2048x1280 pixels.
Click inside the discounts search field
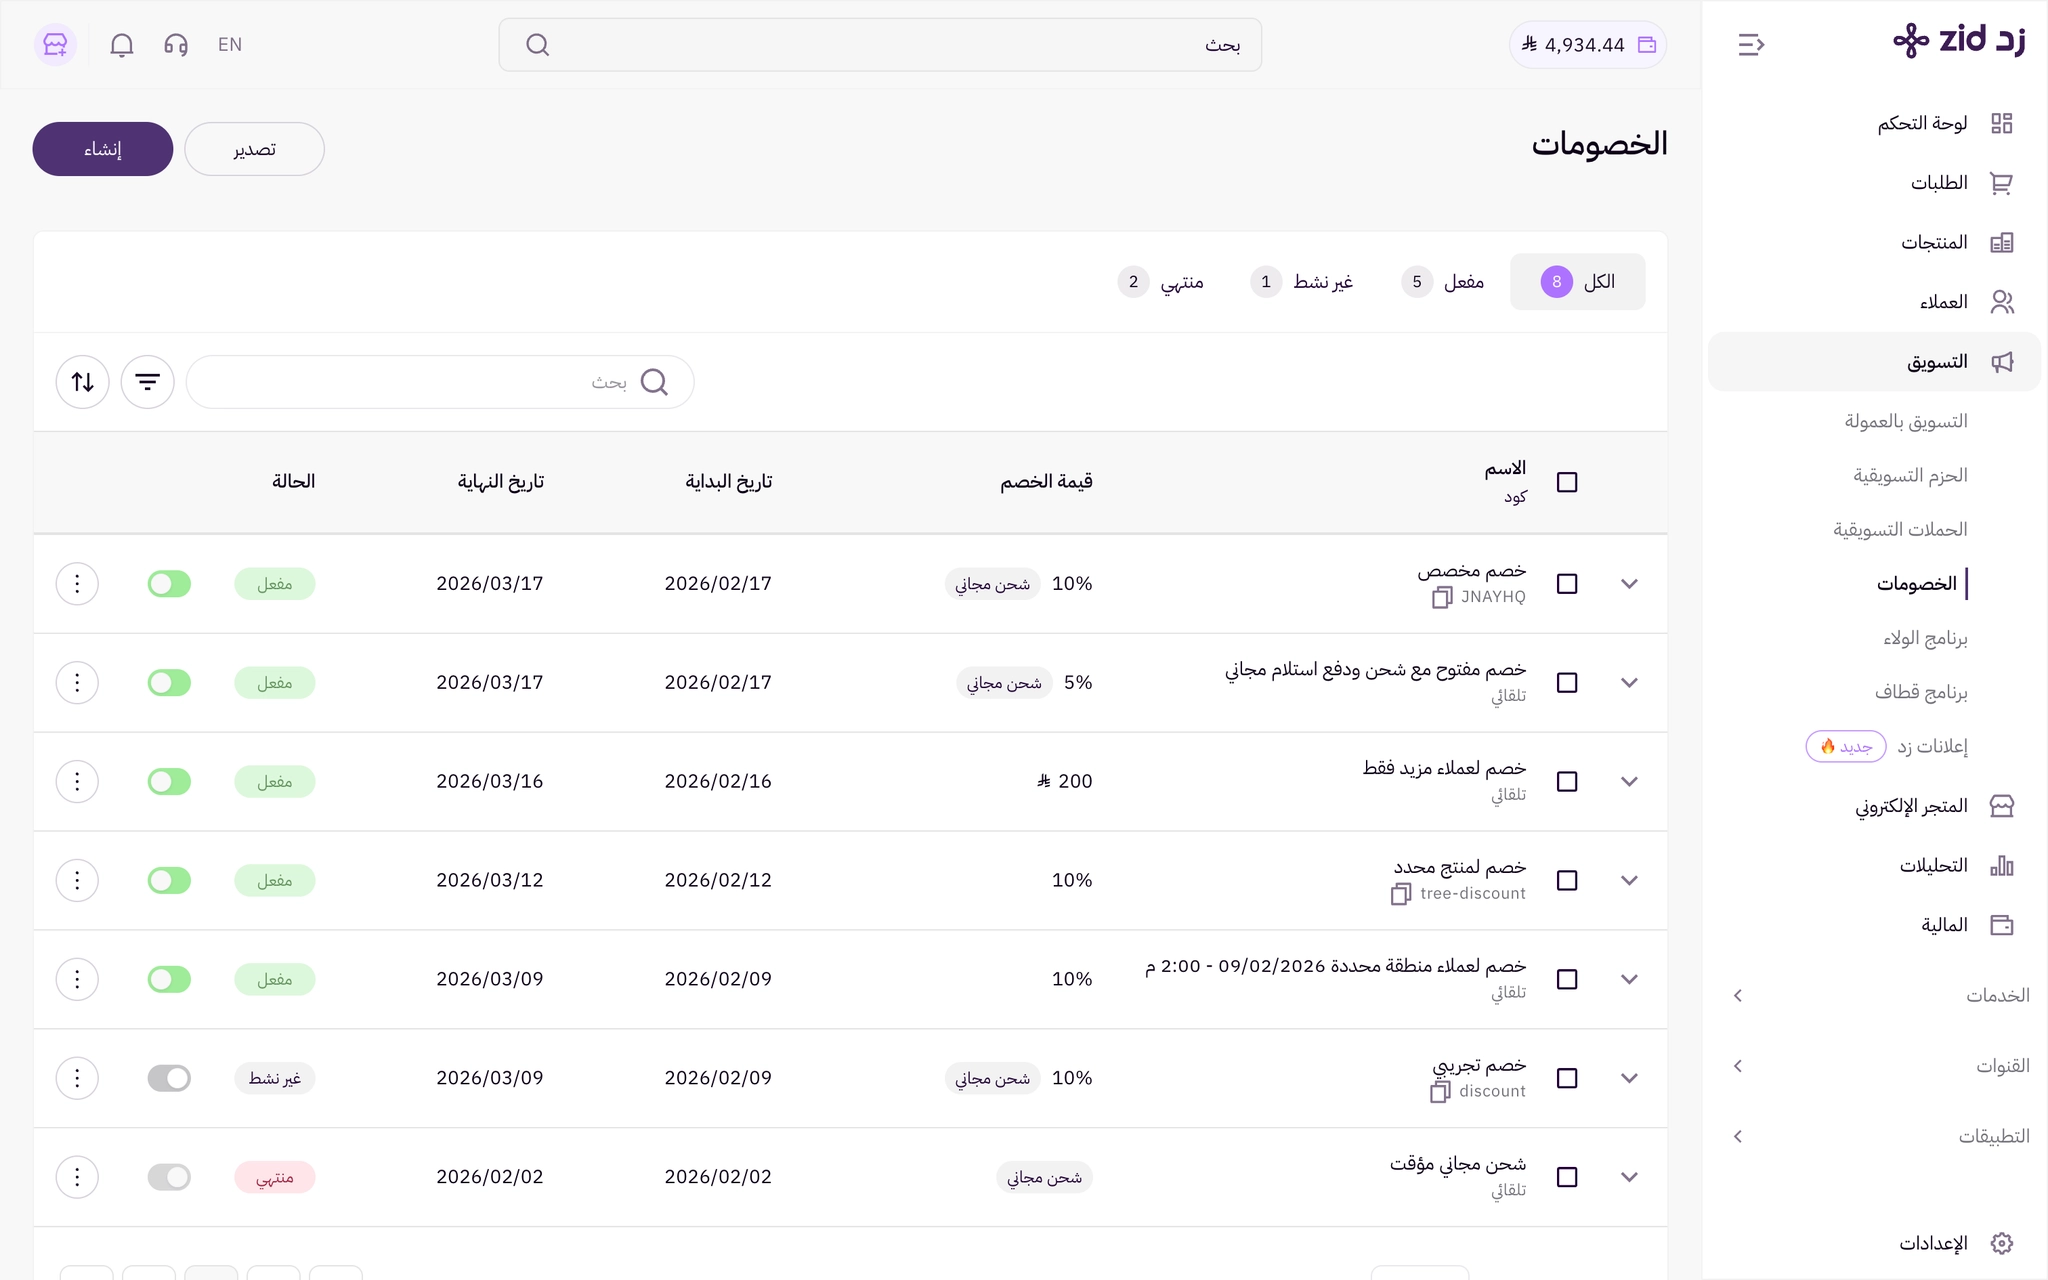pyautogui.click(x=440, y=382)
